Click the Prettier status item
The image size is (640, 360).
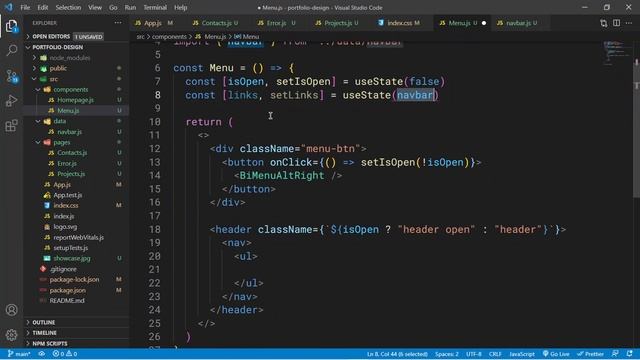pyautogui.click(x=590, y=354)
